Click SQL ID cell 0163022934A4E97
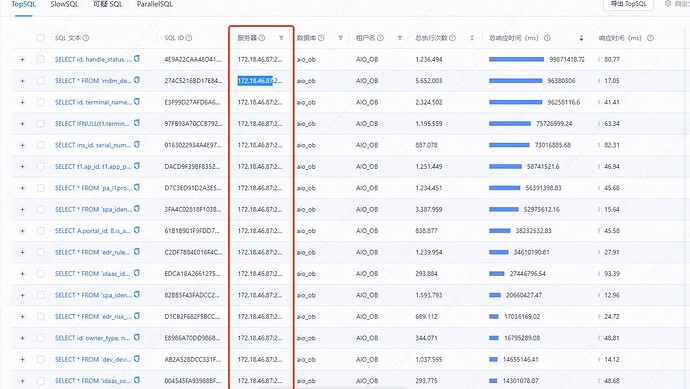This screenshot has height=389, width=690. tap(193, 145)
